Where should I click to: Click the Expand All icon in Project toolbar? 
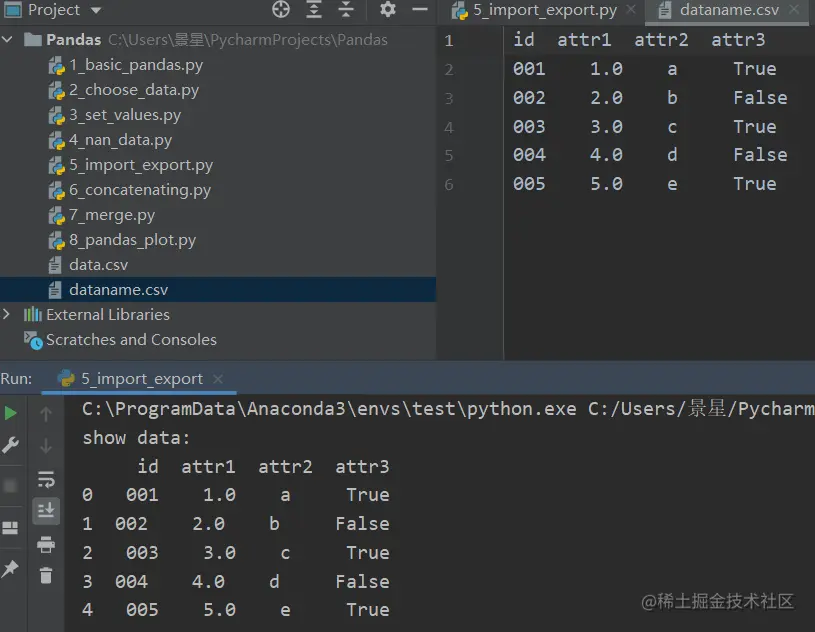[x=314, y=9]
